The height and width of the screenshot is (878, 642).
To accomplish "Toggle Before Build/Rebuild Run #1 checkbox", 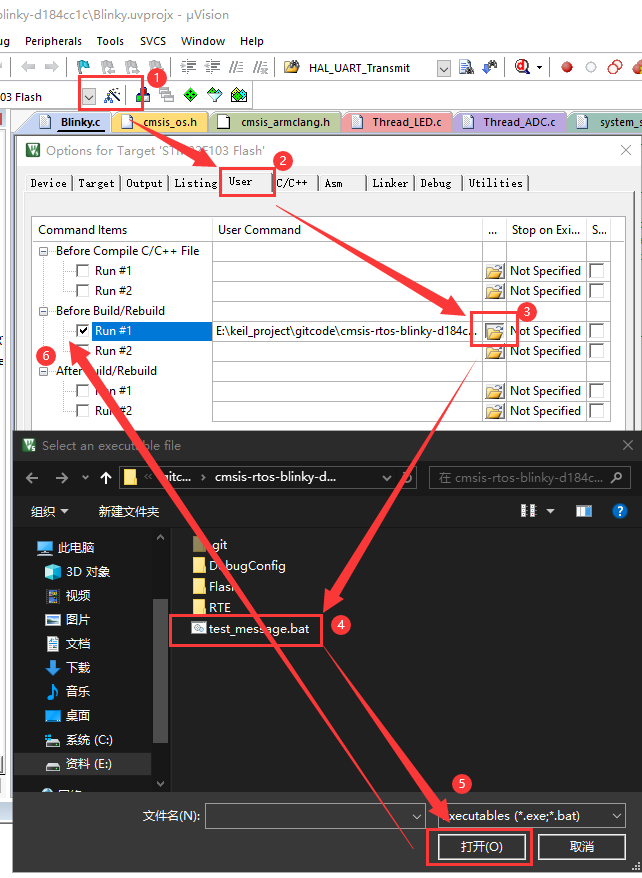I will pos(83,331).
